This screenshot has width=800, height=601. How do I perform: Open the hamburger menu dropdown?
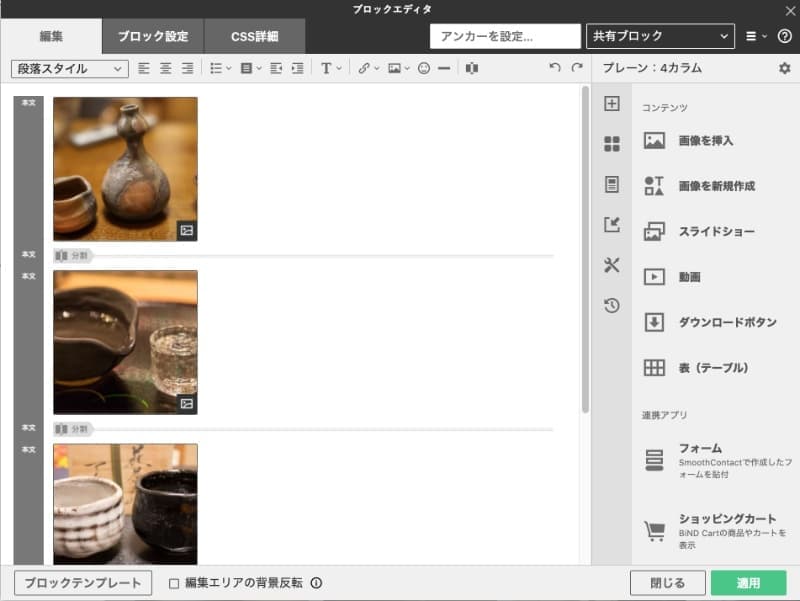coord(756,36)
